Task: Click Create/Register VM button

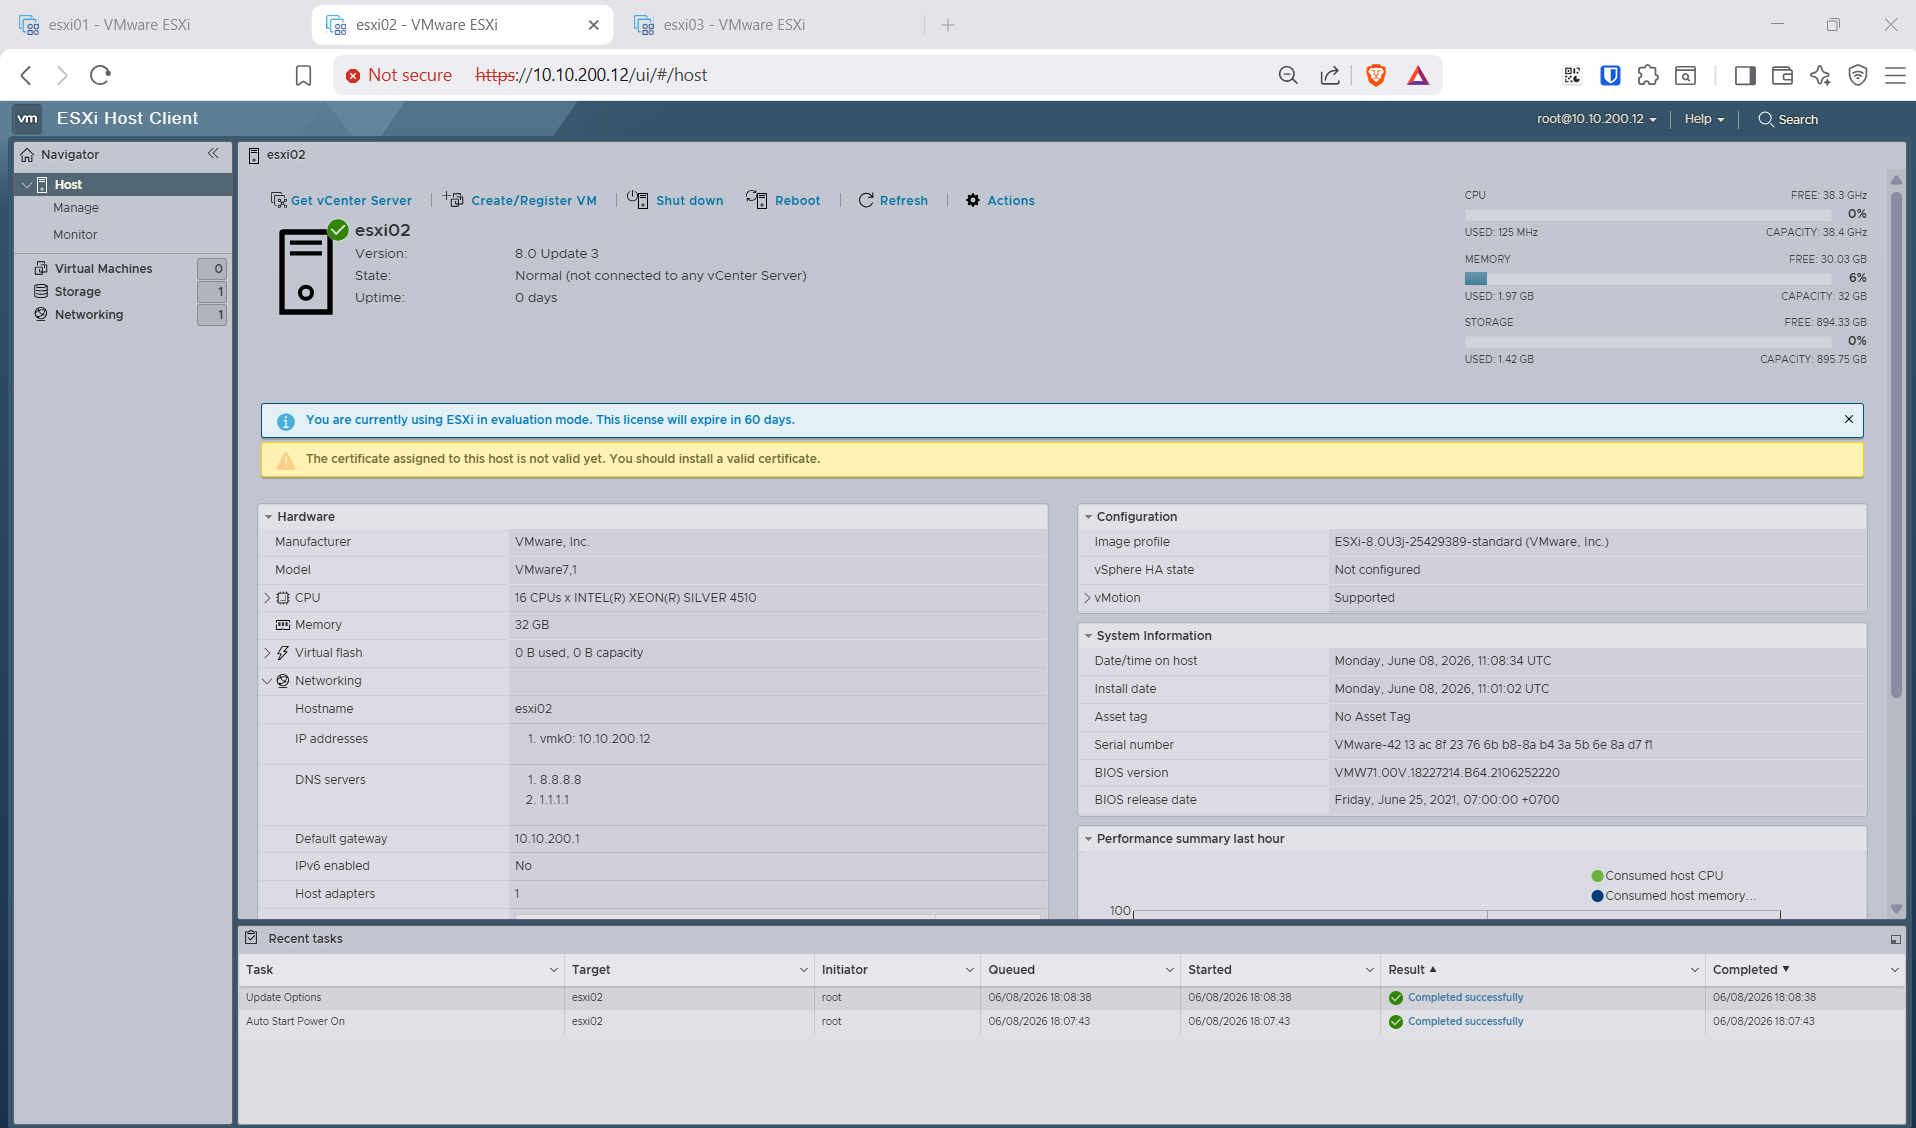Action: tap(520, 200)
